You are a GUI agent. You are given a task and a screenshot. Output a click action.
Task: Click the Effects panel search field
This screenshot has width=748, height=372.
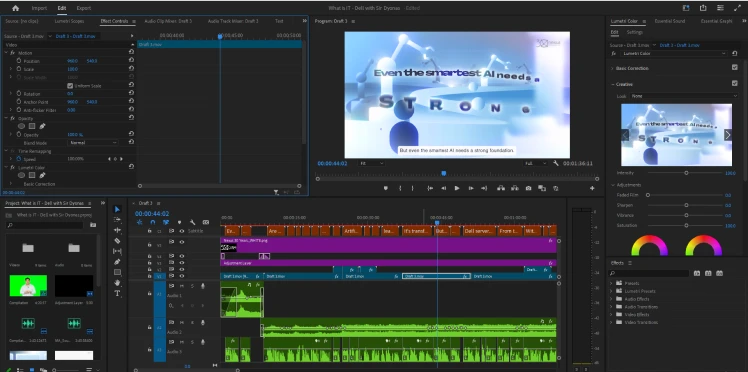(x=649, y=273)
